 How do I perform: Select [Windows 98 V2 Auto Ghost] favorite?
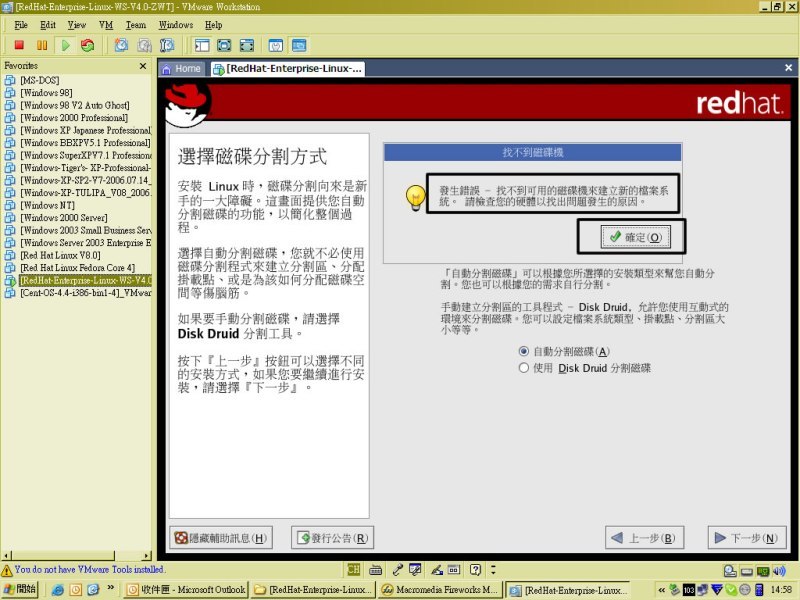(x=74, y=105)
